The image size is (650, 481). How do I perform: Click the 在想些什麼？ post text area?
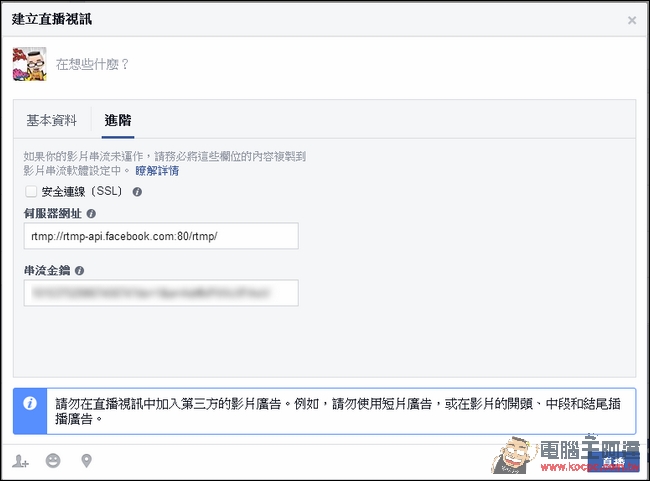pyautogui.click(x=92, y=64)
